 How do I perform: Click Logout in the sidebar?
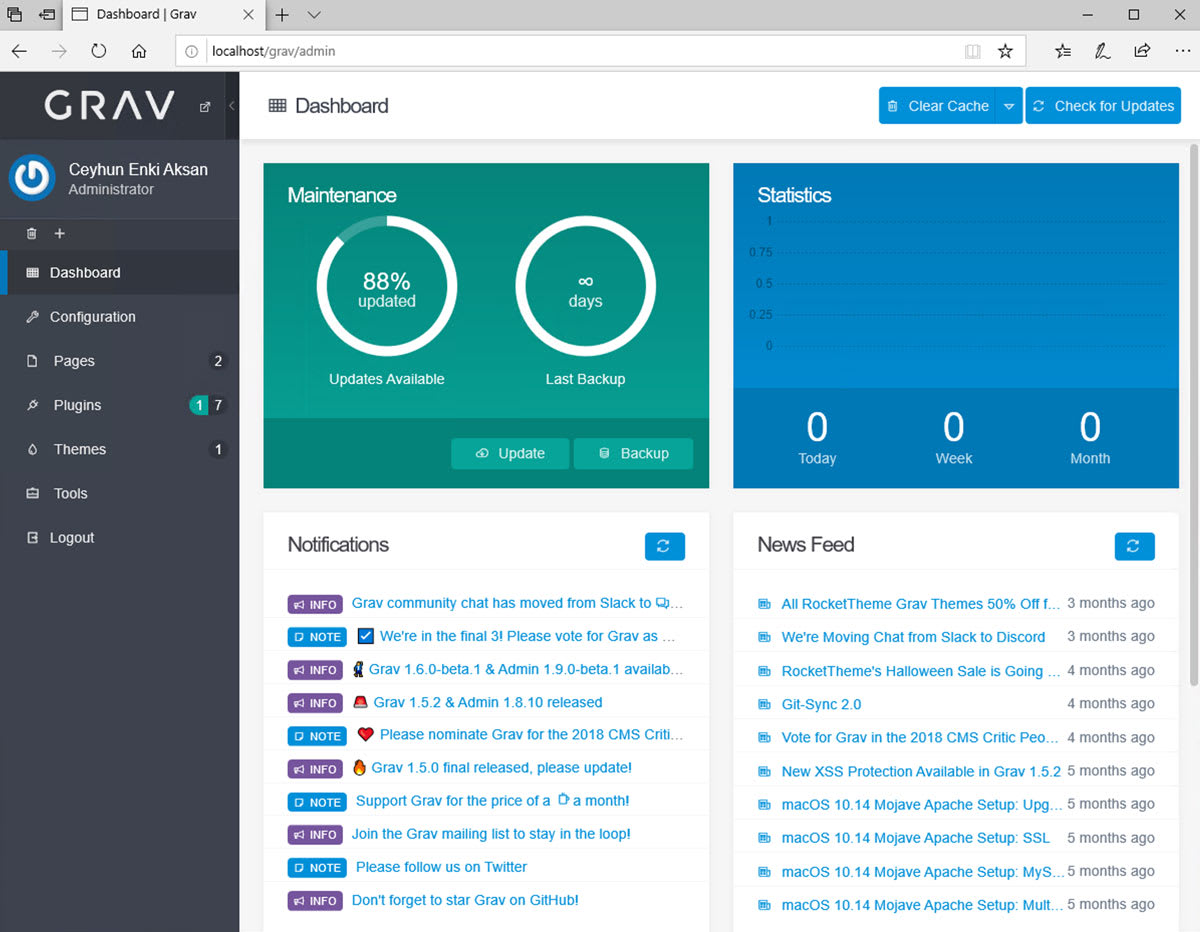coord(120,537)
